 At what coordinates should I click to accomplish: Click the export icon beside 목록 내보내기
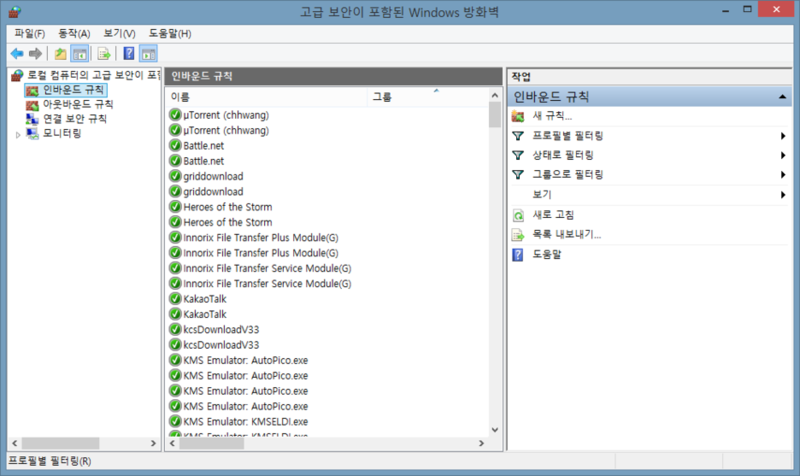point(518,235)
